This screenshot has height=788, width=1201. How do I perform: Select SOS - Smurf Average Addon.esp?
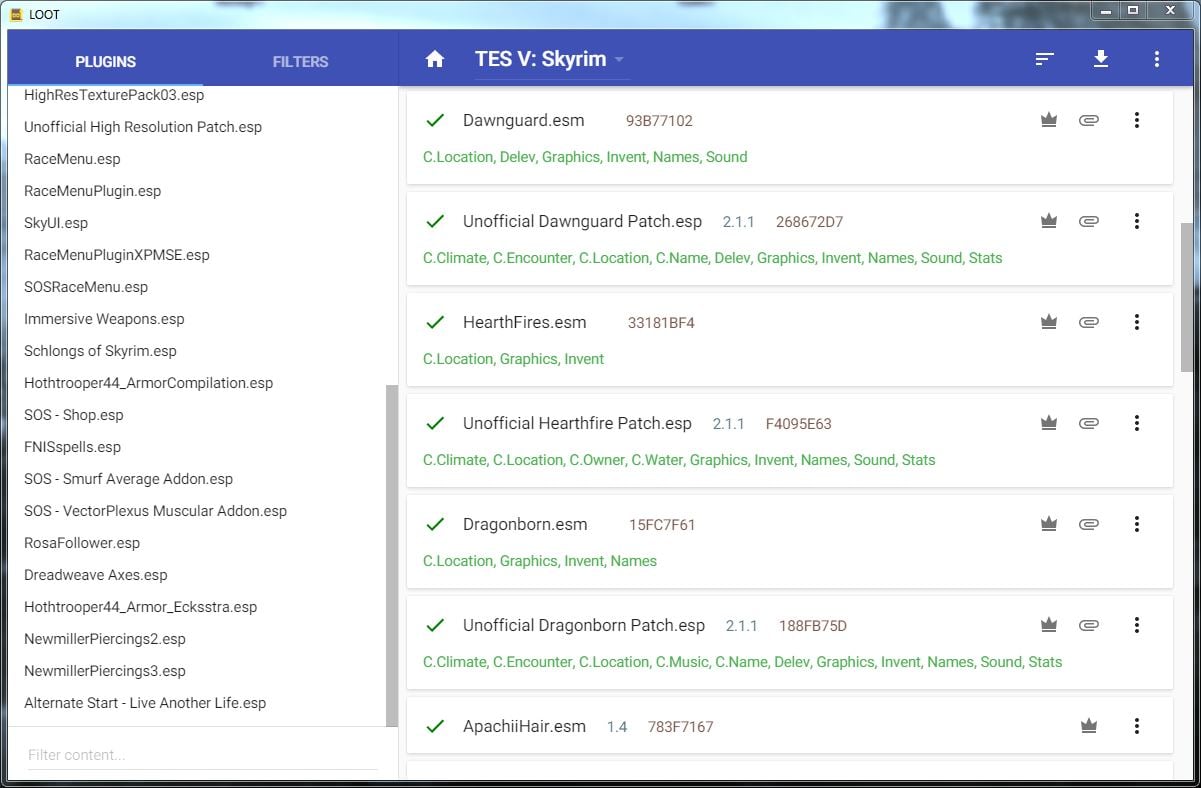click(x=128, y=479)
